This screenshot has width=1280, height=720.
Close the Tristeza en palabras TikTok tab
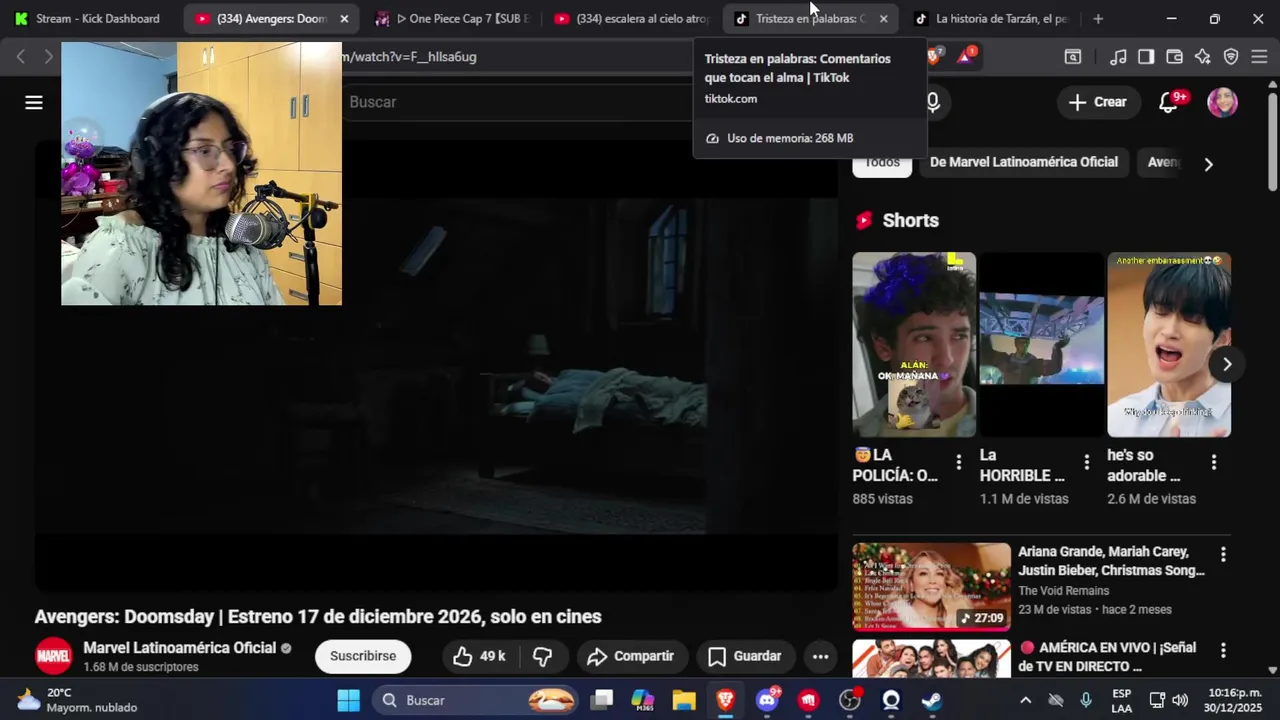pos(883,18)
